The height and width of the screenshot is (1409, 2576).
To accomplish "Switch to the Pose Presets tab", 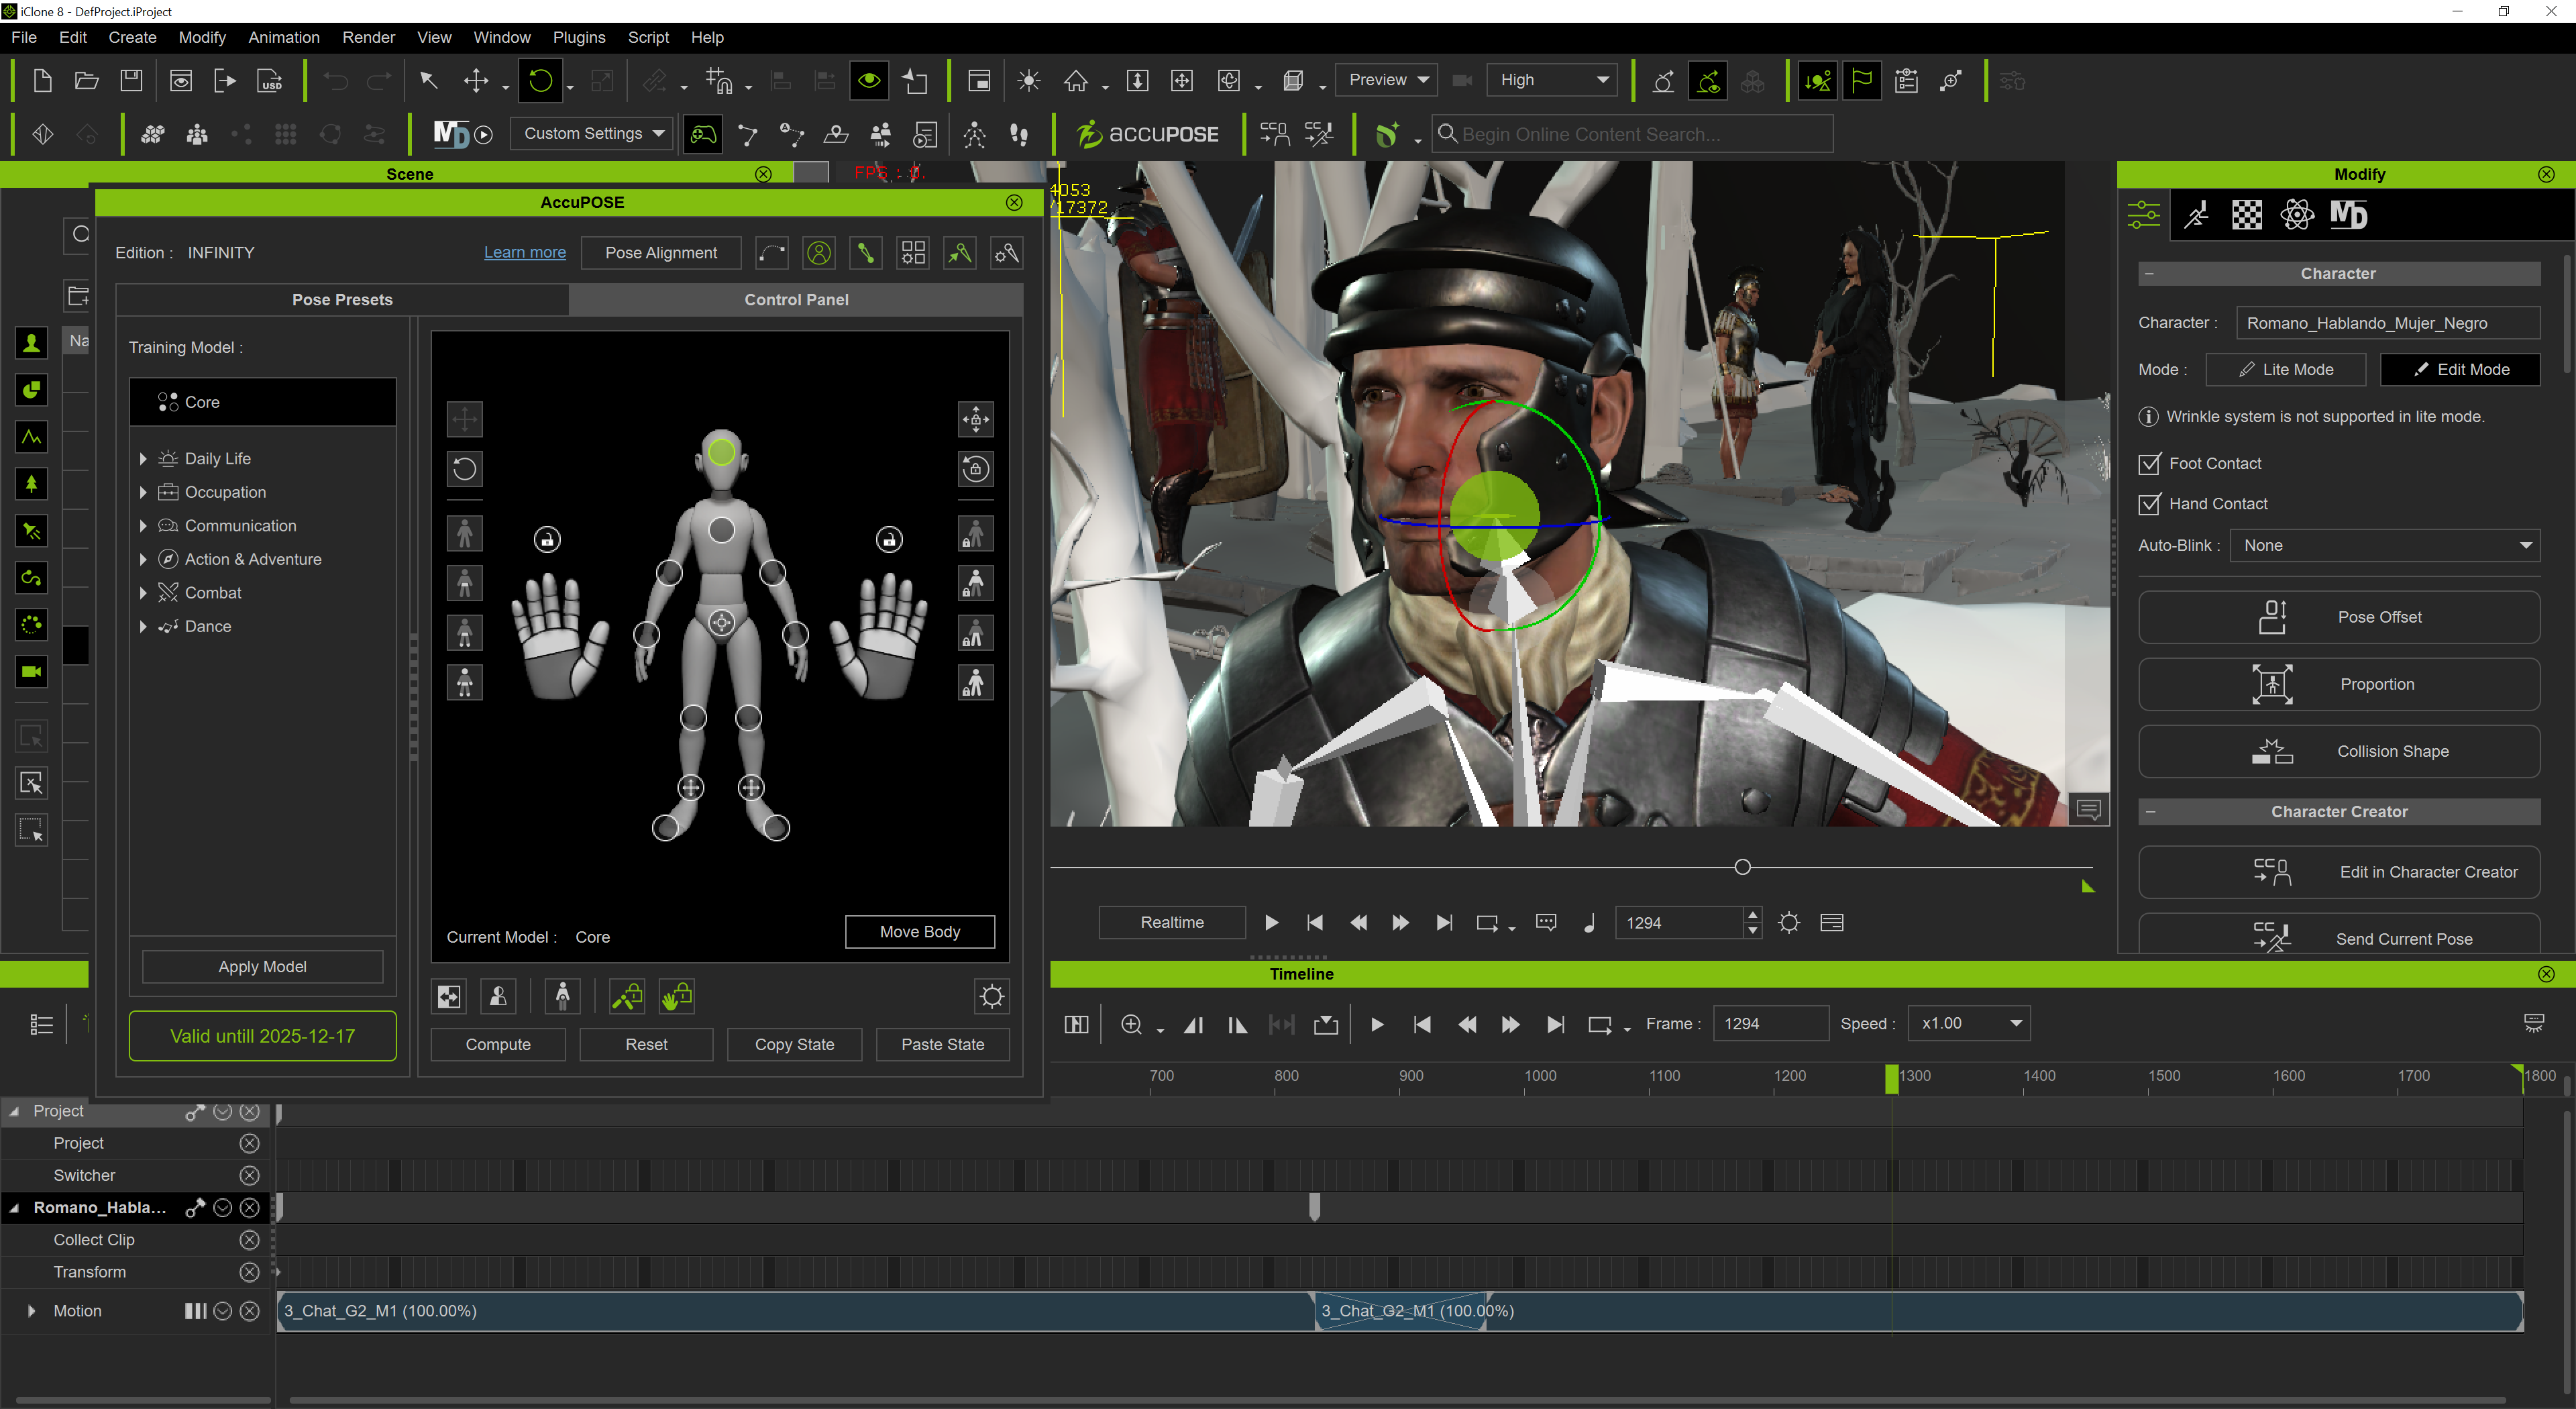I will [x=342, y=299].
